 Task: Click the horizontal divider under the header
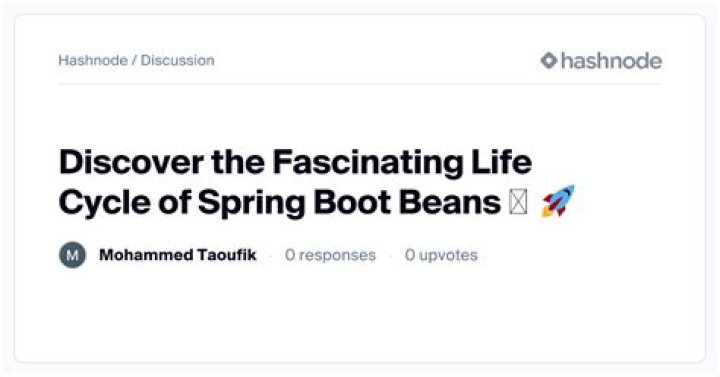(x=360, y=84)
